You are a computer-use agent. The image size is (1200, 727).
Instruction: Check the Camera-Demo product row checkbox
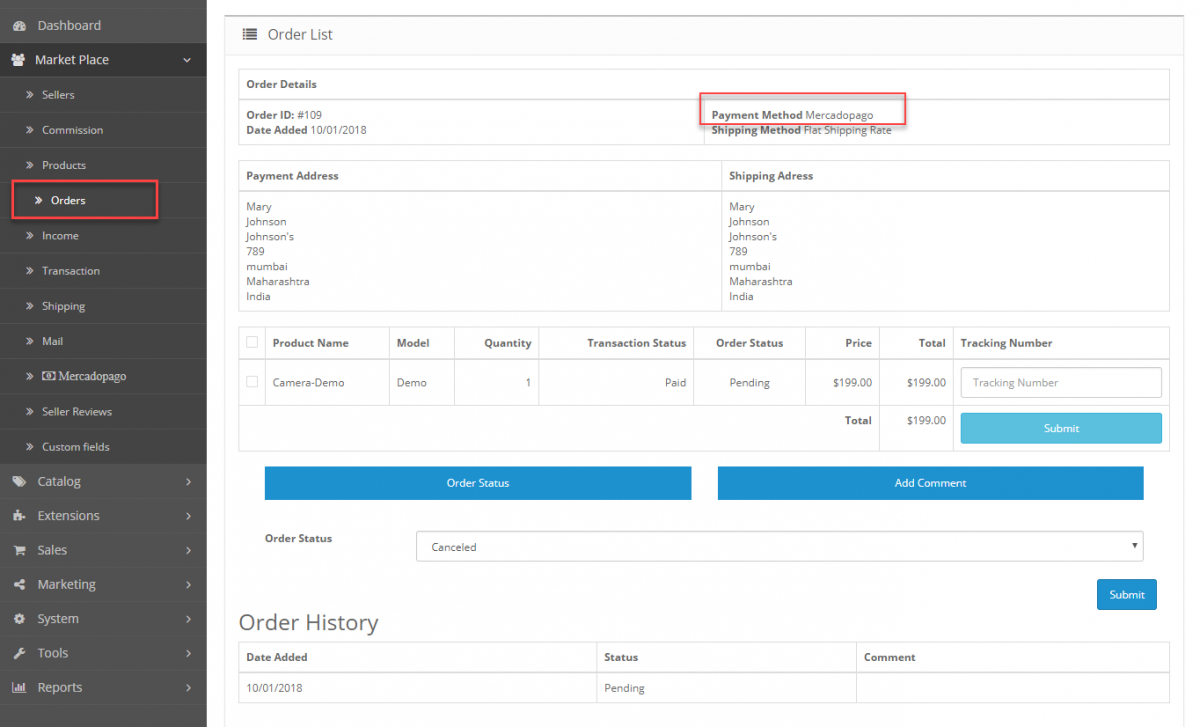pos(252,382)
